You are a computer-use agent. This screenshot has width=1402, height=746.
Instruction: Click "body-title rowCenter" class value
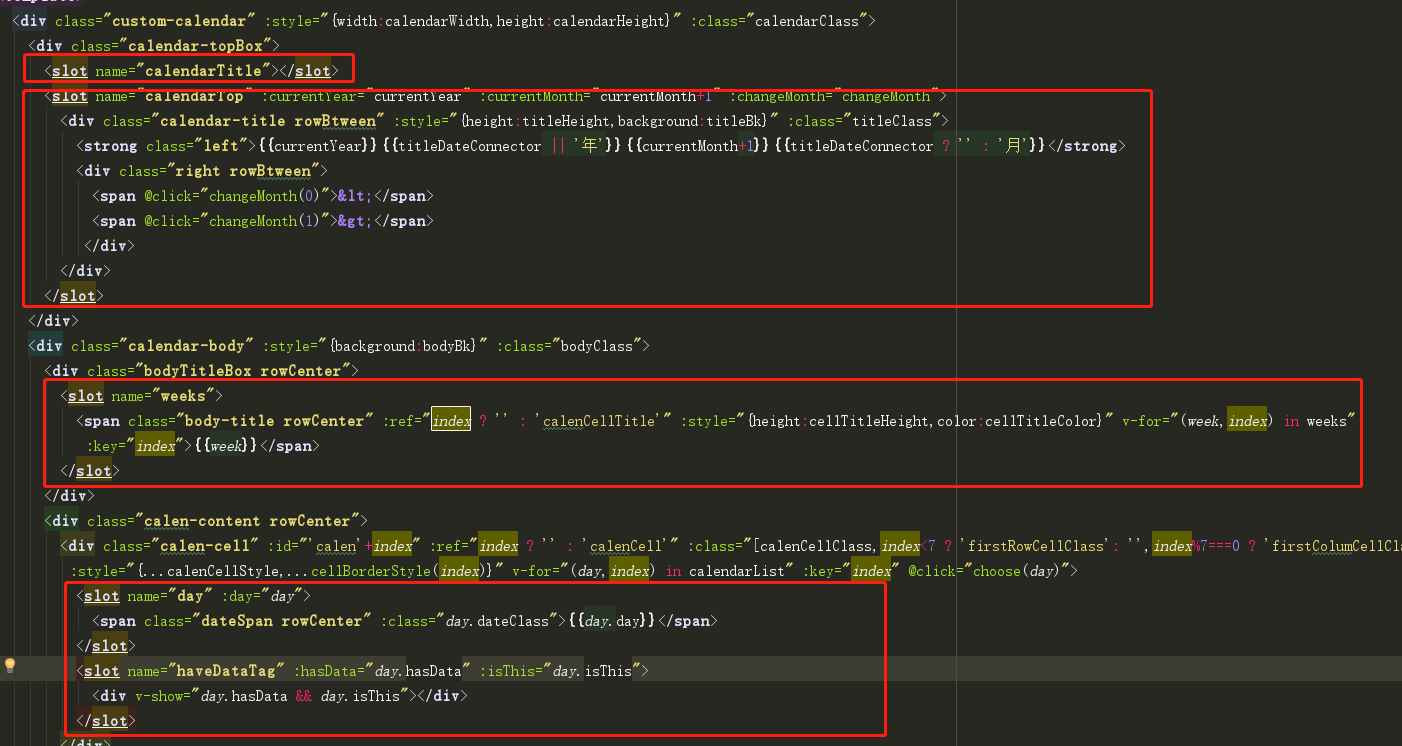pyautogui.click(x=272, y=421)
